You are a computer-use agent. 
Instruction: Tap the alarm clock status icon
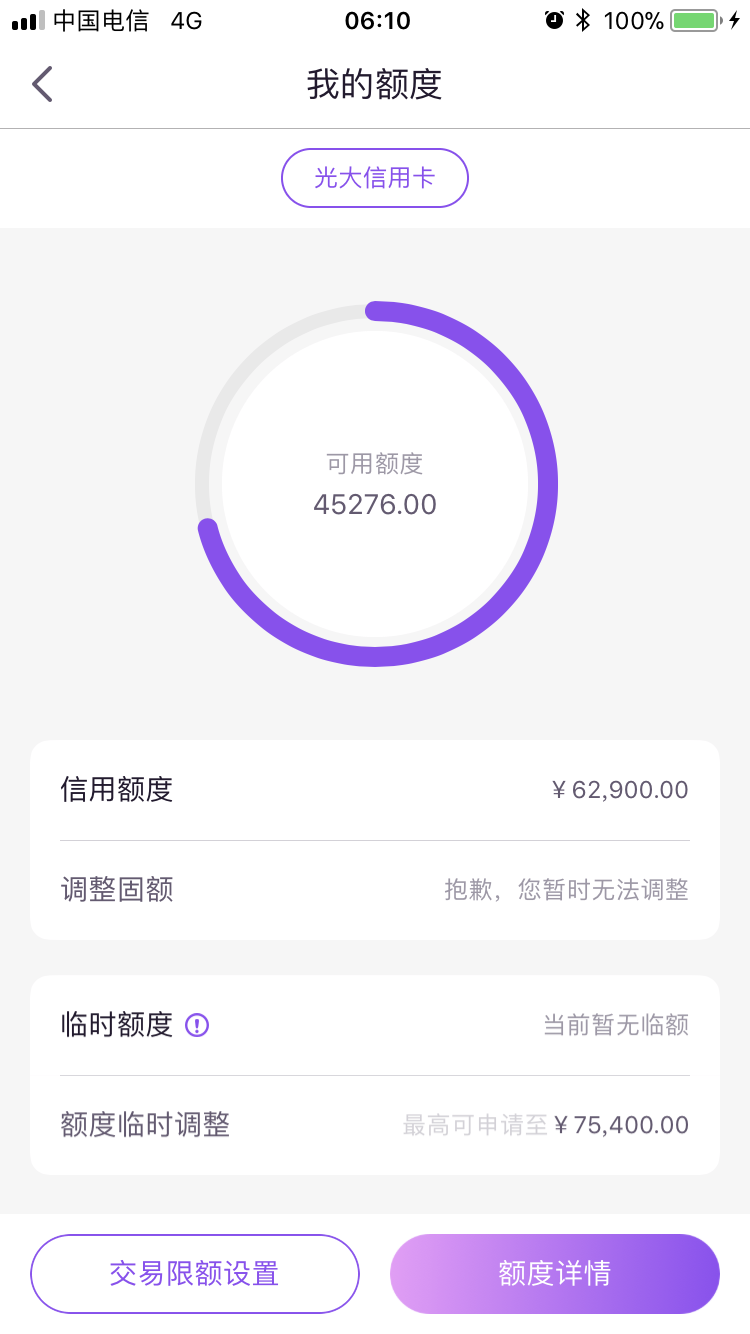(554, 20)
